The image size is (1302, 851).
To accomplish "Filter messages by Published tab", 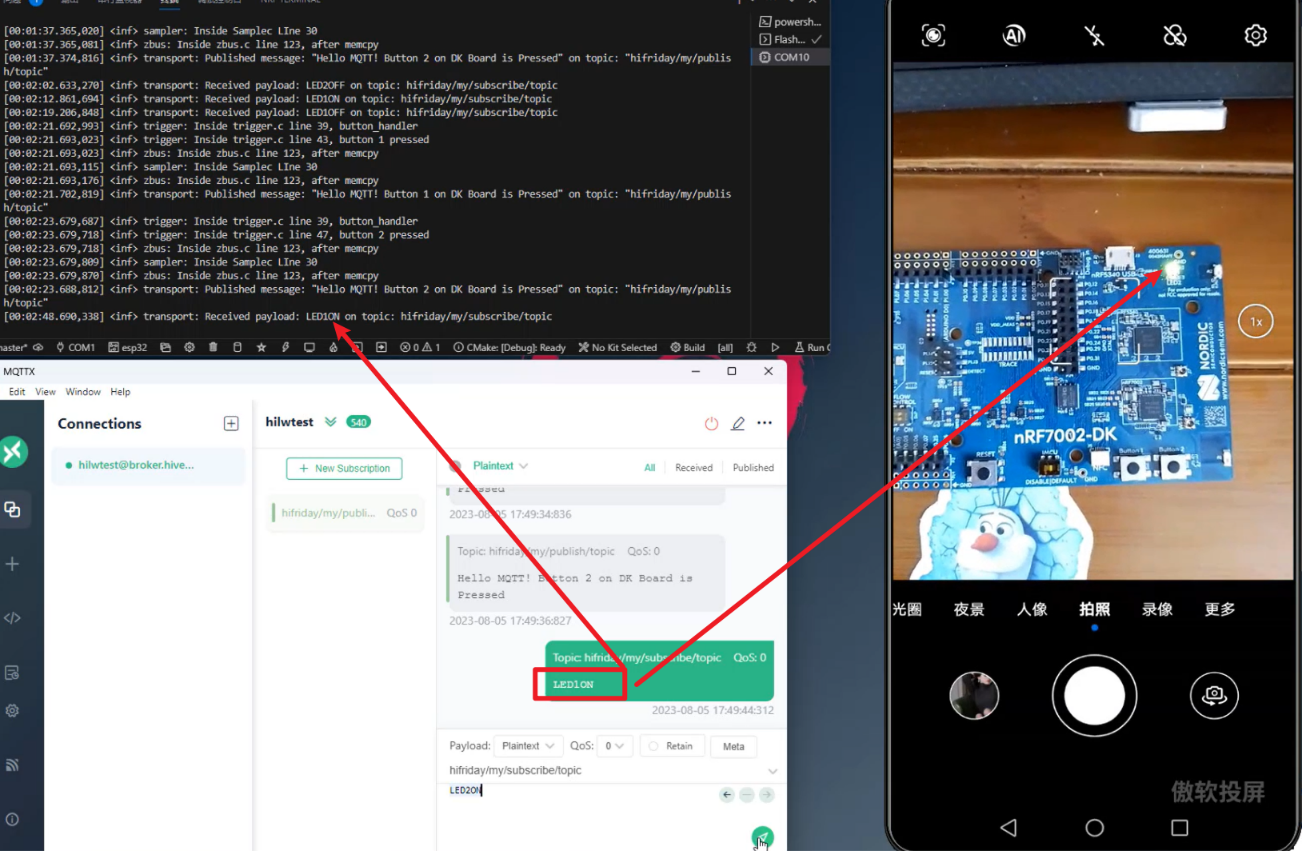I will tap(753, 467).
